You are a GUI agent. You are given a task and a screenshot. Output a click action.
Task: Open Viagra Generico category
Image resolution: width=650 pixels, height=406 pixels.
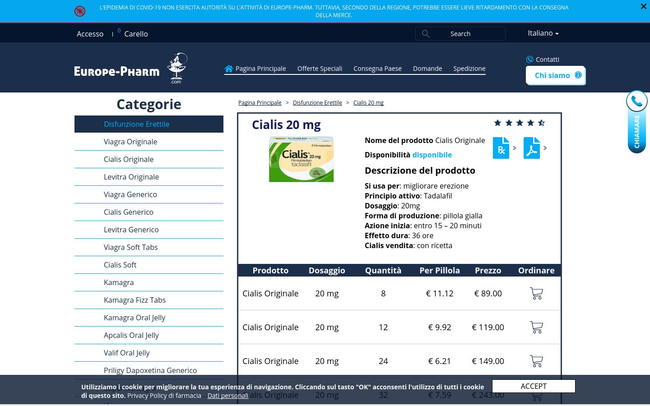[x=130, y=194]
